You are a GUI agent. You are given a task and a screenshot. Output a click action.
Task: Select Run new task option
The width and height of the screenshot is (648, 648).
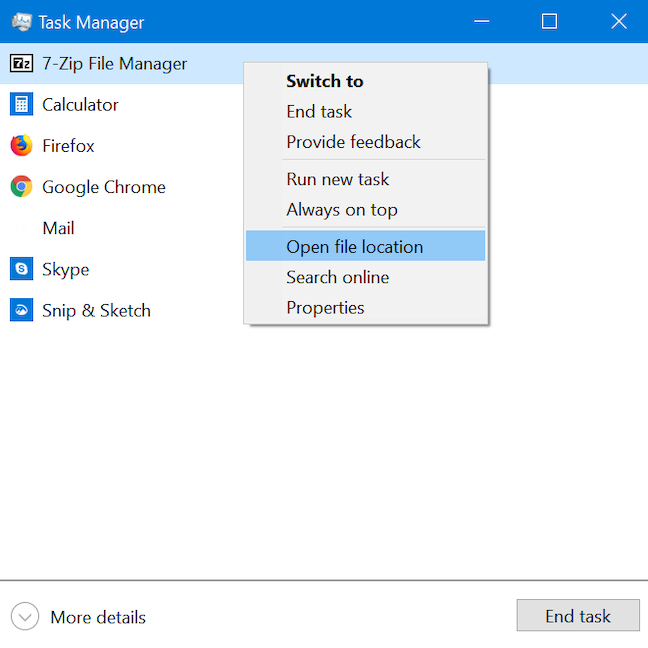[365, 179]
